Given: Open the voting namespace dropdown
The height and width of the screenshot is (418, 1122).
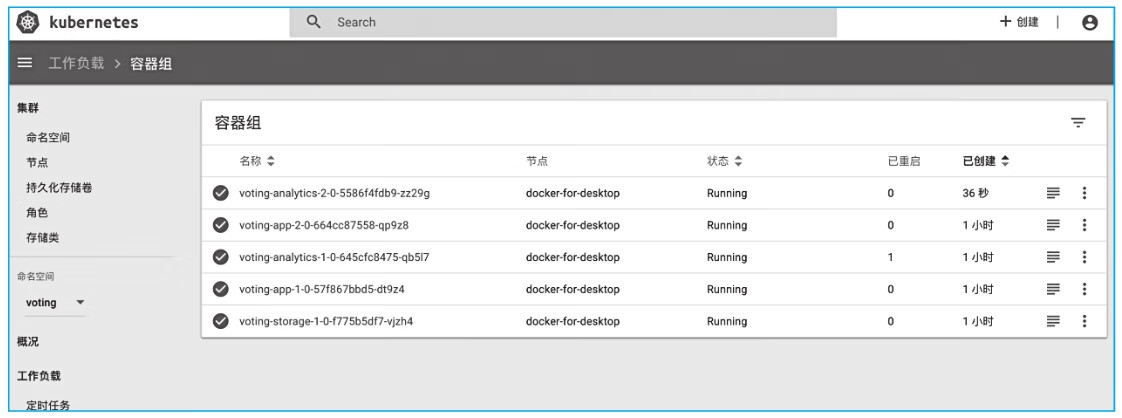Looking at the screenshot, I should (54, 302).
